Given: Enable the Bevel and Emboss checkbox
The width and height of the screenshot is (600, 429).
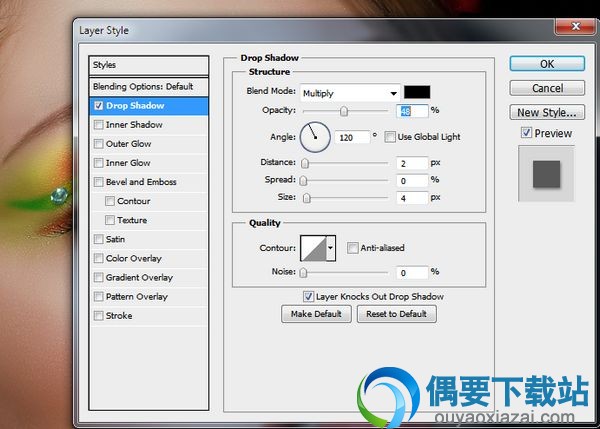Looking at the screenshot, I should (99, 182).
